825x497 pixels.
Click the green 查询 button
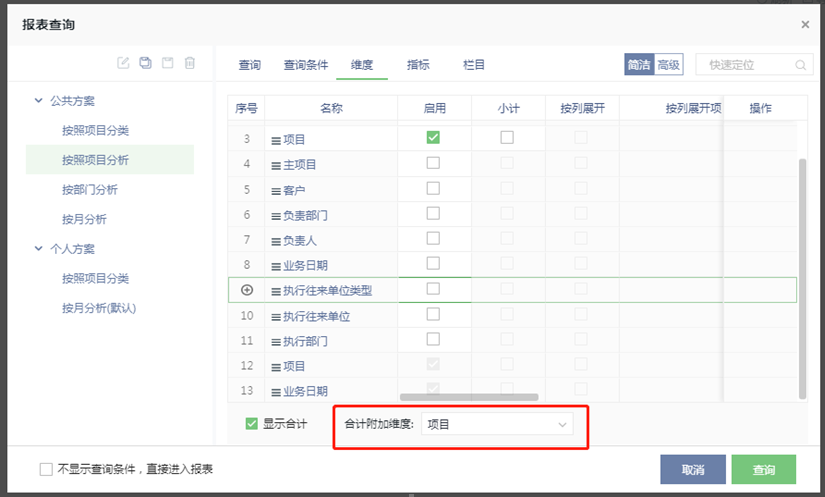(x=763, y=470)
